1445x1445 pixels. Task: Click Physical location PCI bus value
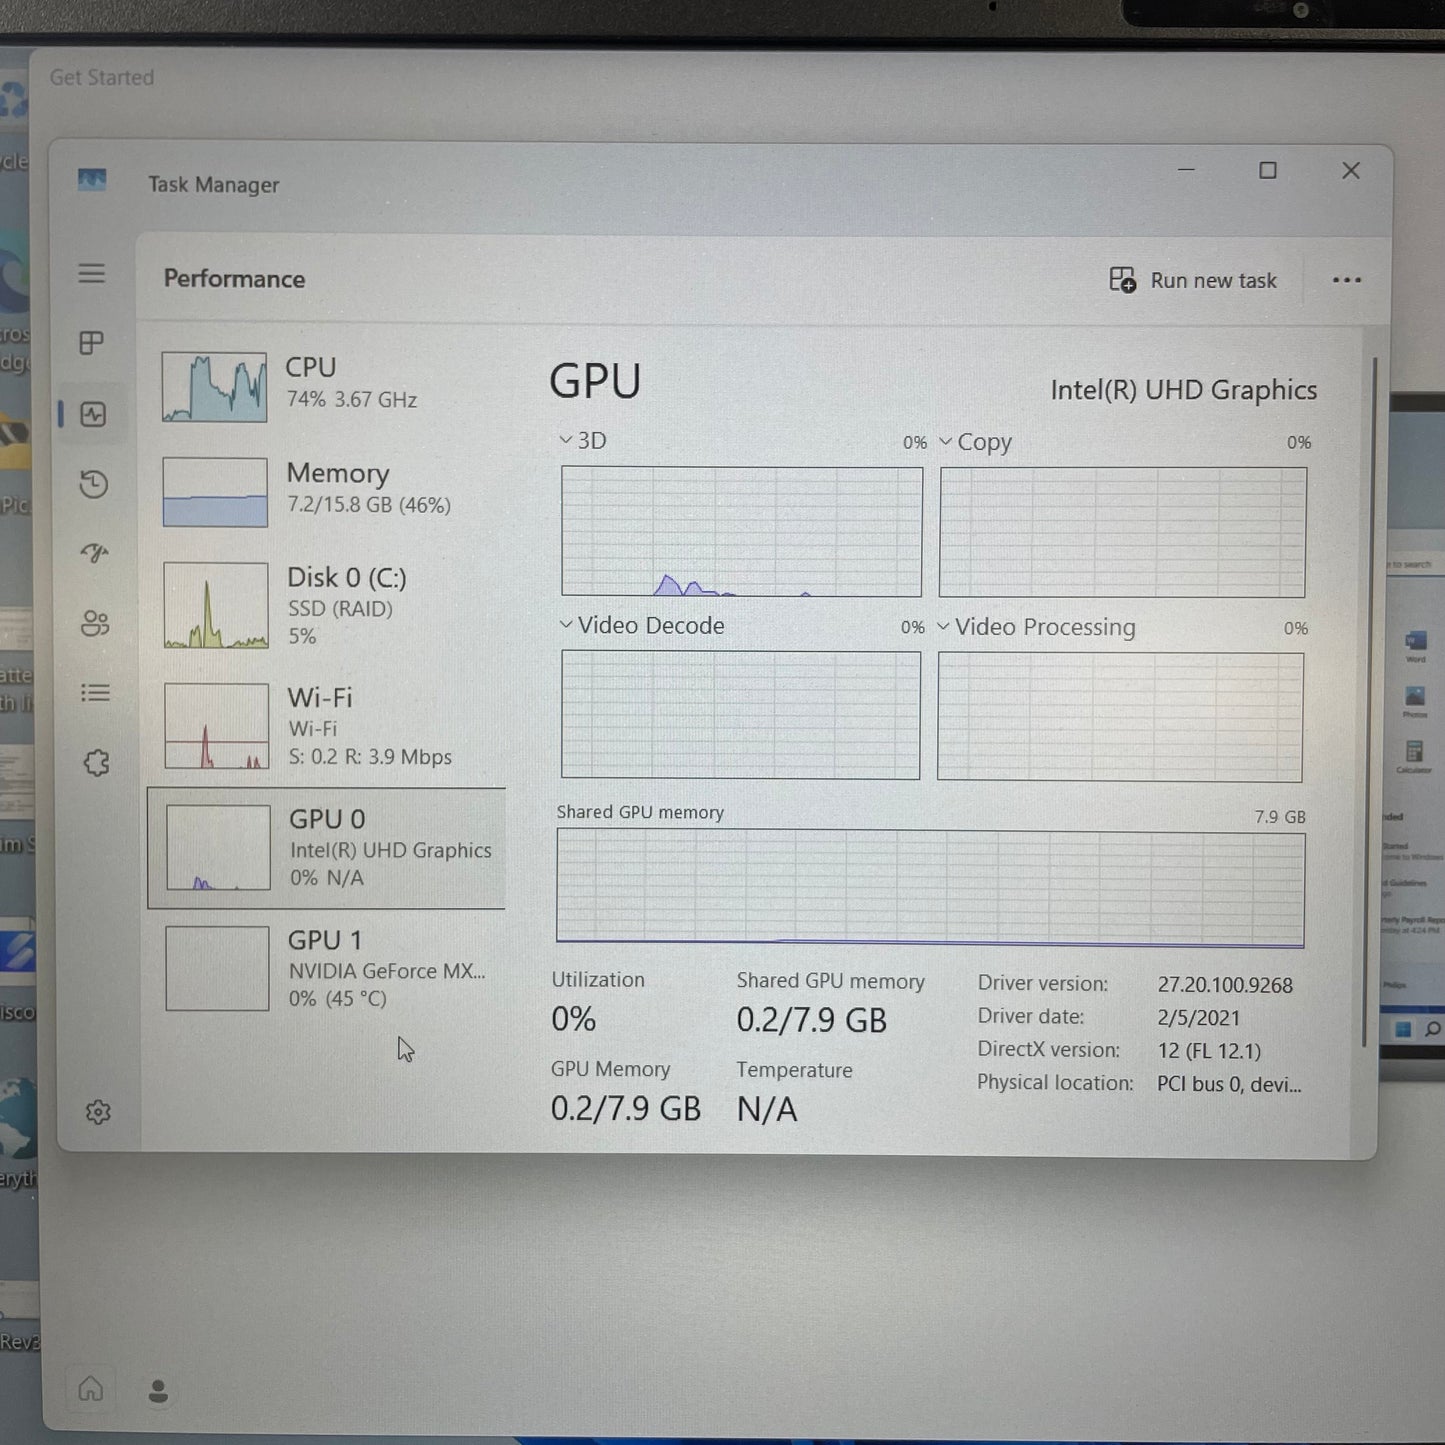click(1229, 1084)
